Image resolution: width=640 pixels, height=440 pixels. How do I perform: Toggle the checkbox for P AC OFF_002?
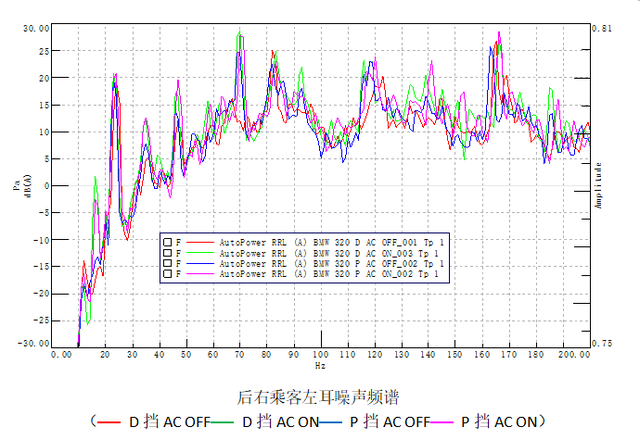point(166,263)
